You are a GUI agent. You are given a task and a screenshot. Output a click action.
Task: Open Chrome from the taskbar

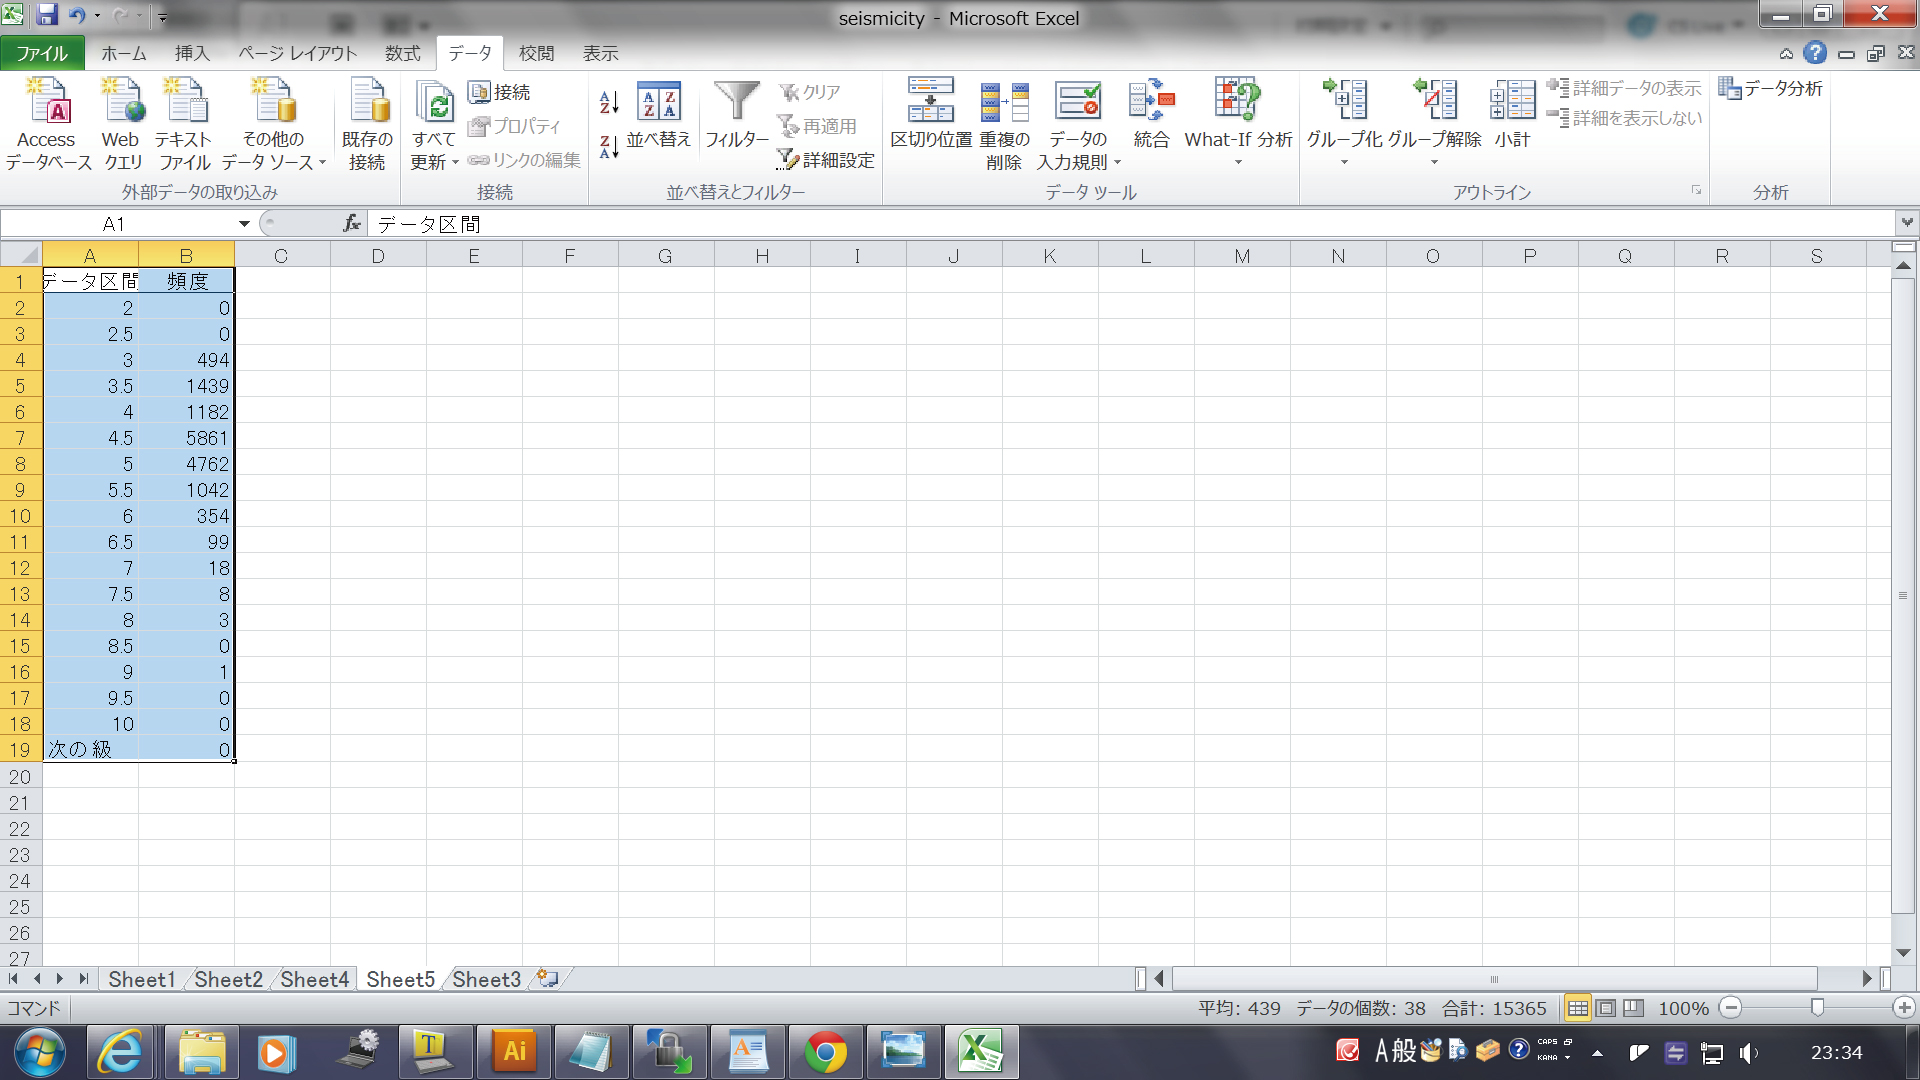click(x=826, y=1052)
